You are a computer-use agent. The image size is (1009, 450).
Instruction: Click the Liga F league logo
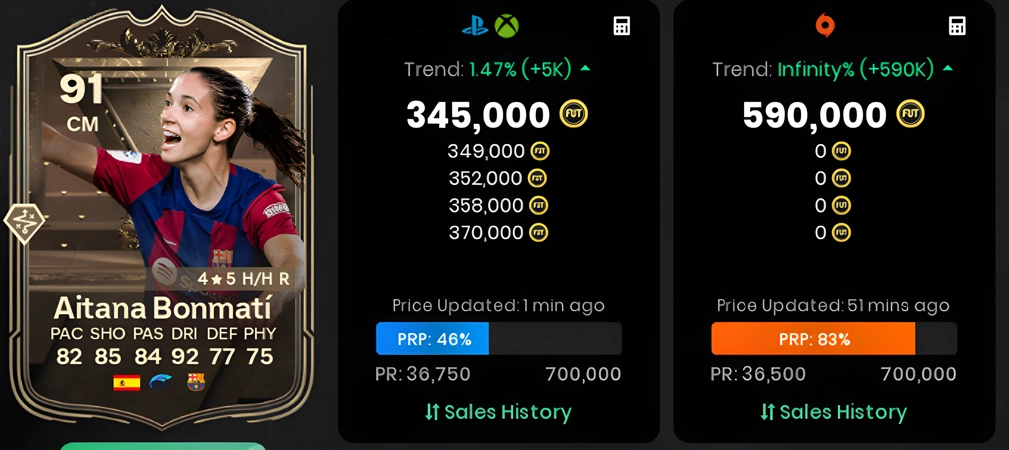[x=161, y=383]
